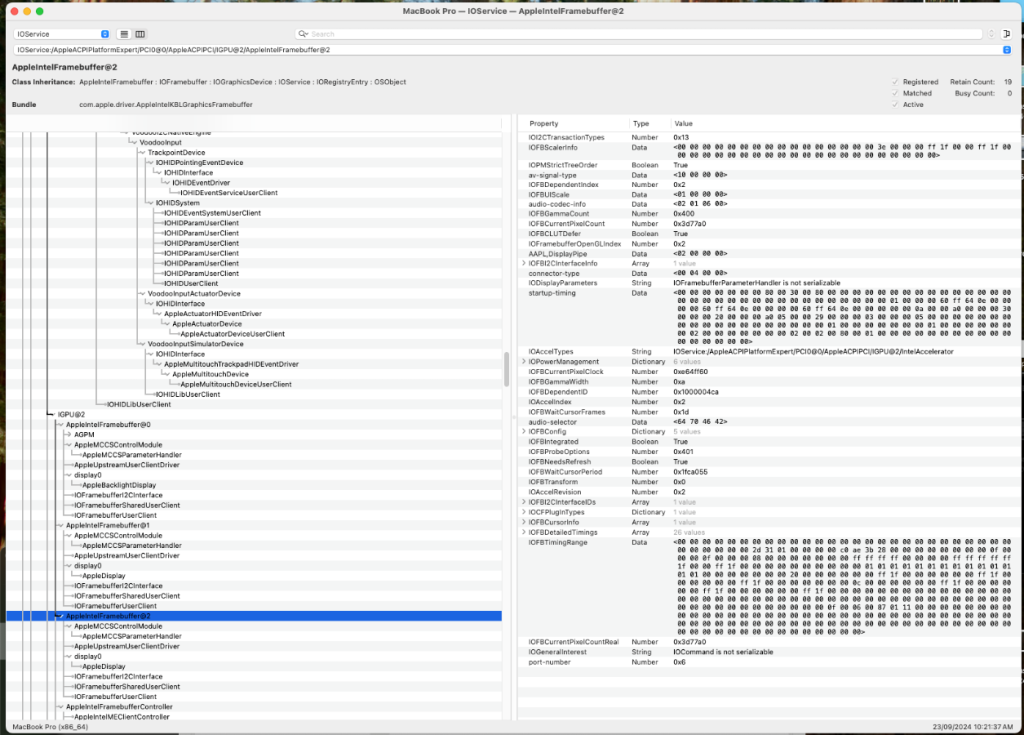The image size is (1024, 735).
Task: Toggle the Matched checkmark
Action: pyautogui.click(x=895, y=93)
